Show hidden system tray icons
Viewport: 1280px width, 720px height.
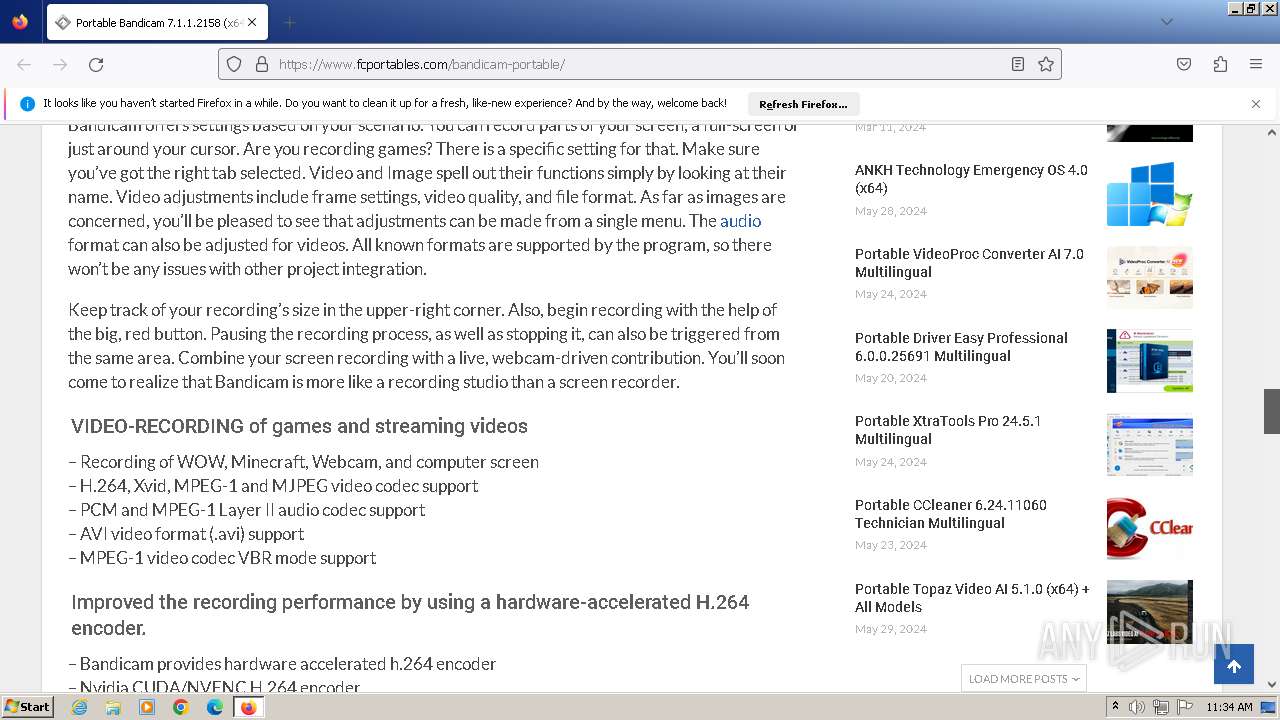[x=1116, y=707]
